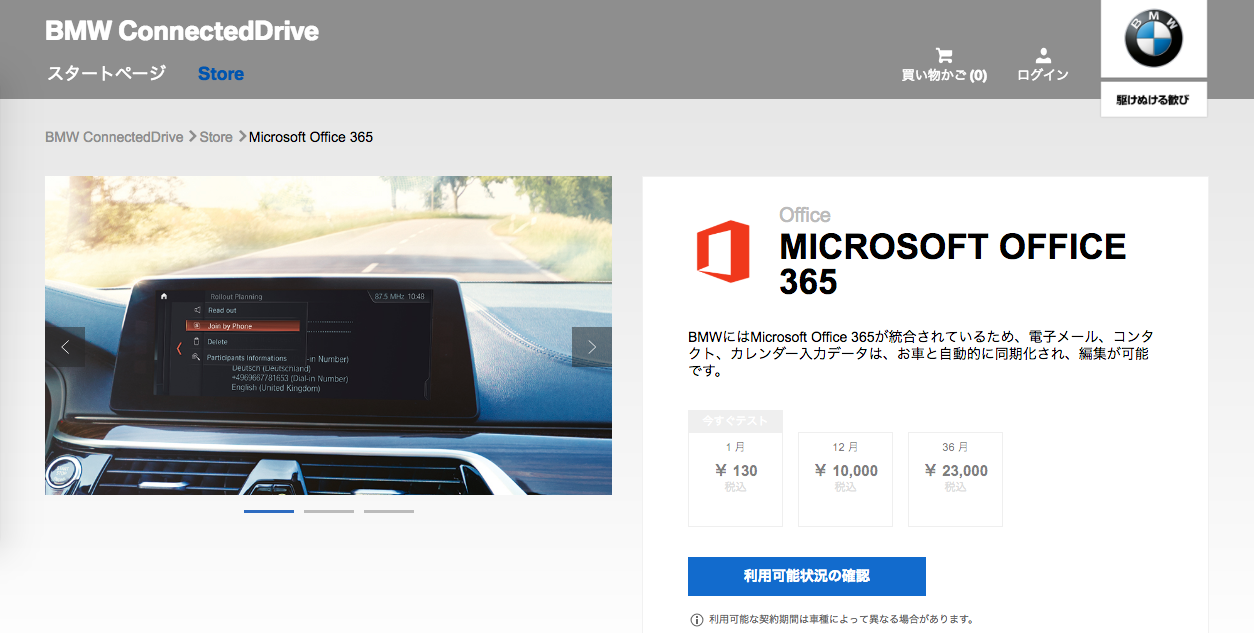This screenshot has height=633, width=1254.
Task: Go to Store in the breadcrumb
Action: (x=216, y=137)
